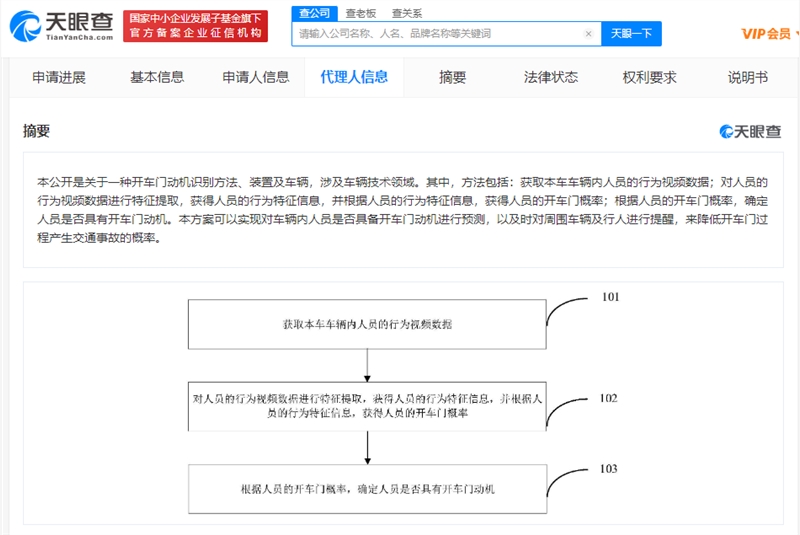The width and height of the screenshot is (800, 535).
Task: Go to the 摘要 section tab
Action: [x=453, y=78]
